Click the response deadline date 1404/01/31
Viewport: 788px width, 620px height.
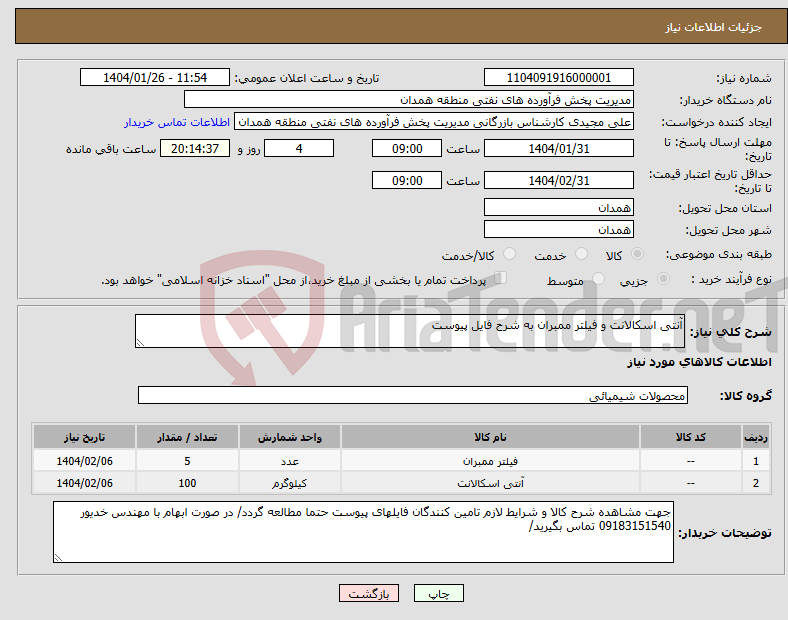click(558, 149)
